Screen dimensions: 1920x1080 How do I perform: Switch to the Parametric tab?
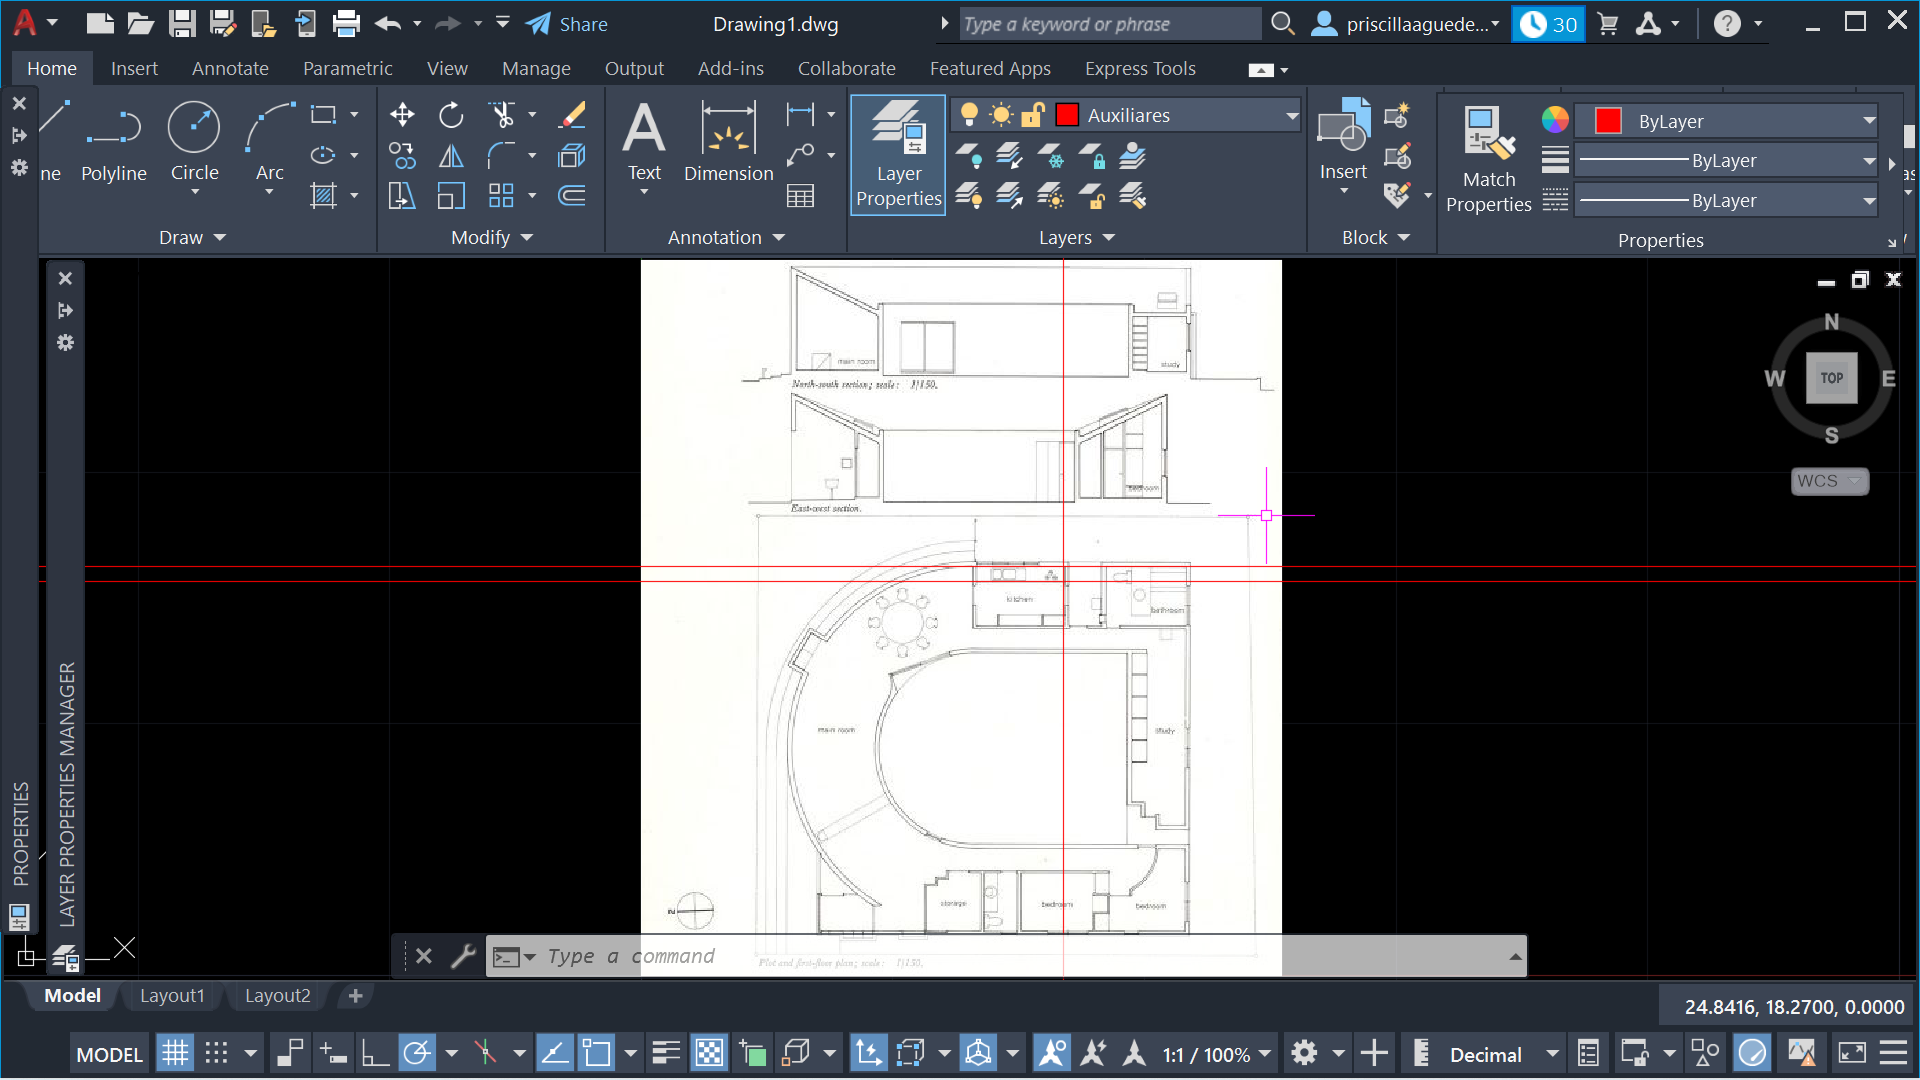(x=347, y=68)
